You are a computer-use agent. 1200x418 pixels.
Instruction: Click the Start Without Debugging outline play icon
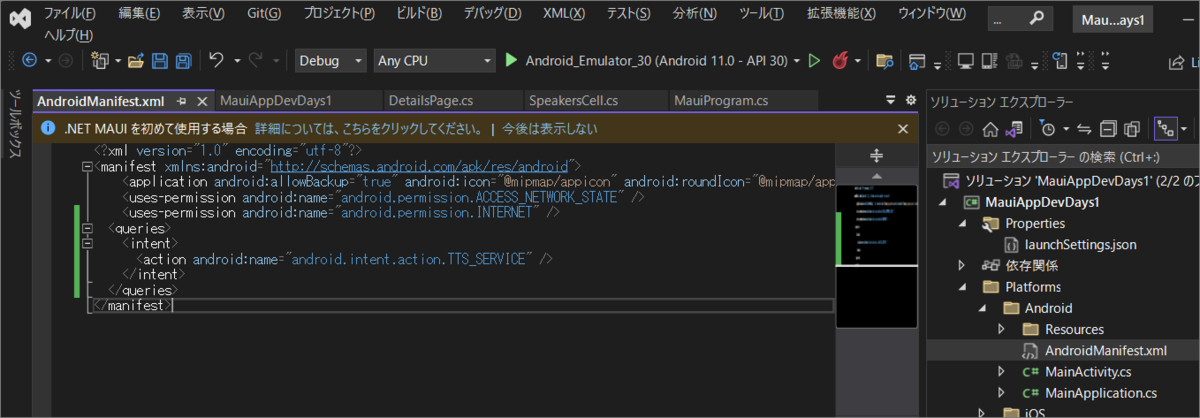pyautogui.click(x=814, y=61)
